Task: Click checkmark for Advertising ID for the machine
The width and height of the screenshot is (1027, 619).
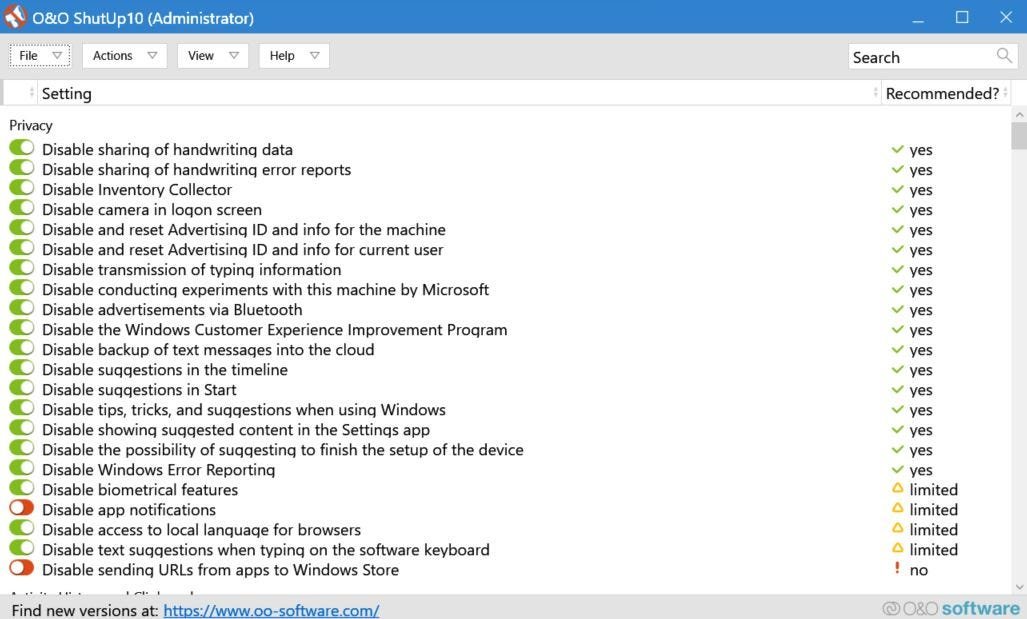Action: [897, 229]
